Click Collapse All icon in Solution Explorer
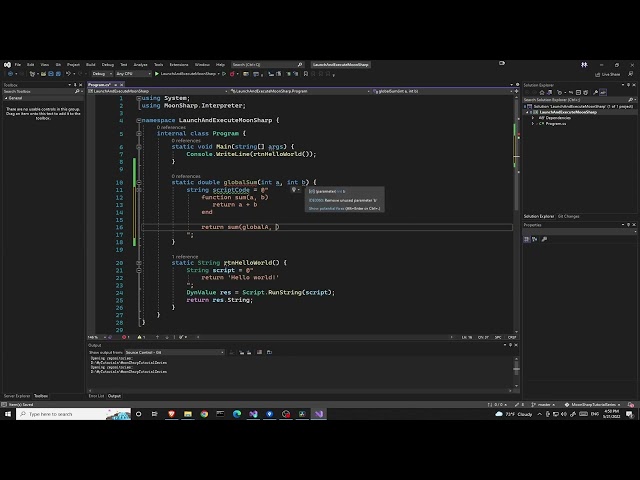640x480 pixels. [578, 93]
